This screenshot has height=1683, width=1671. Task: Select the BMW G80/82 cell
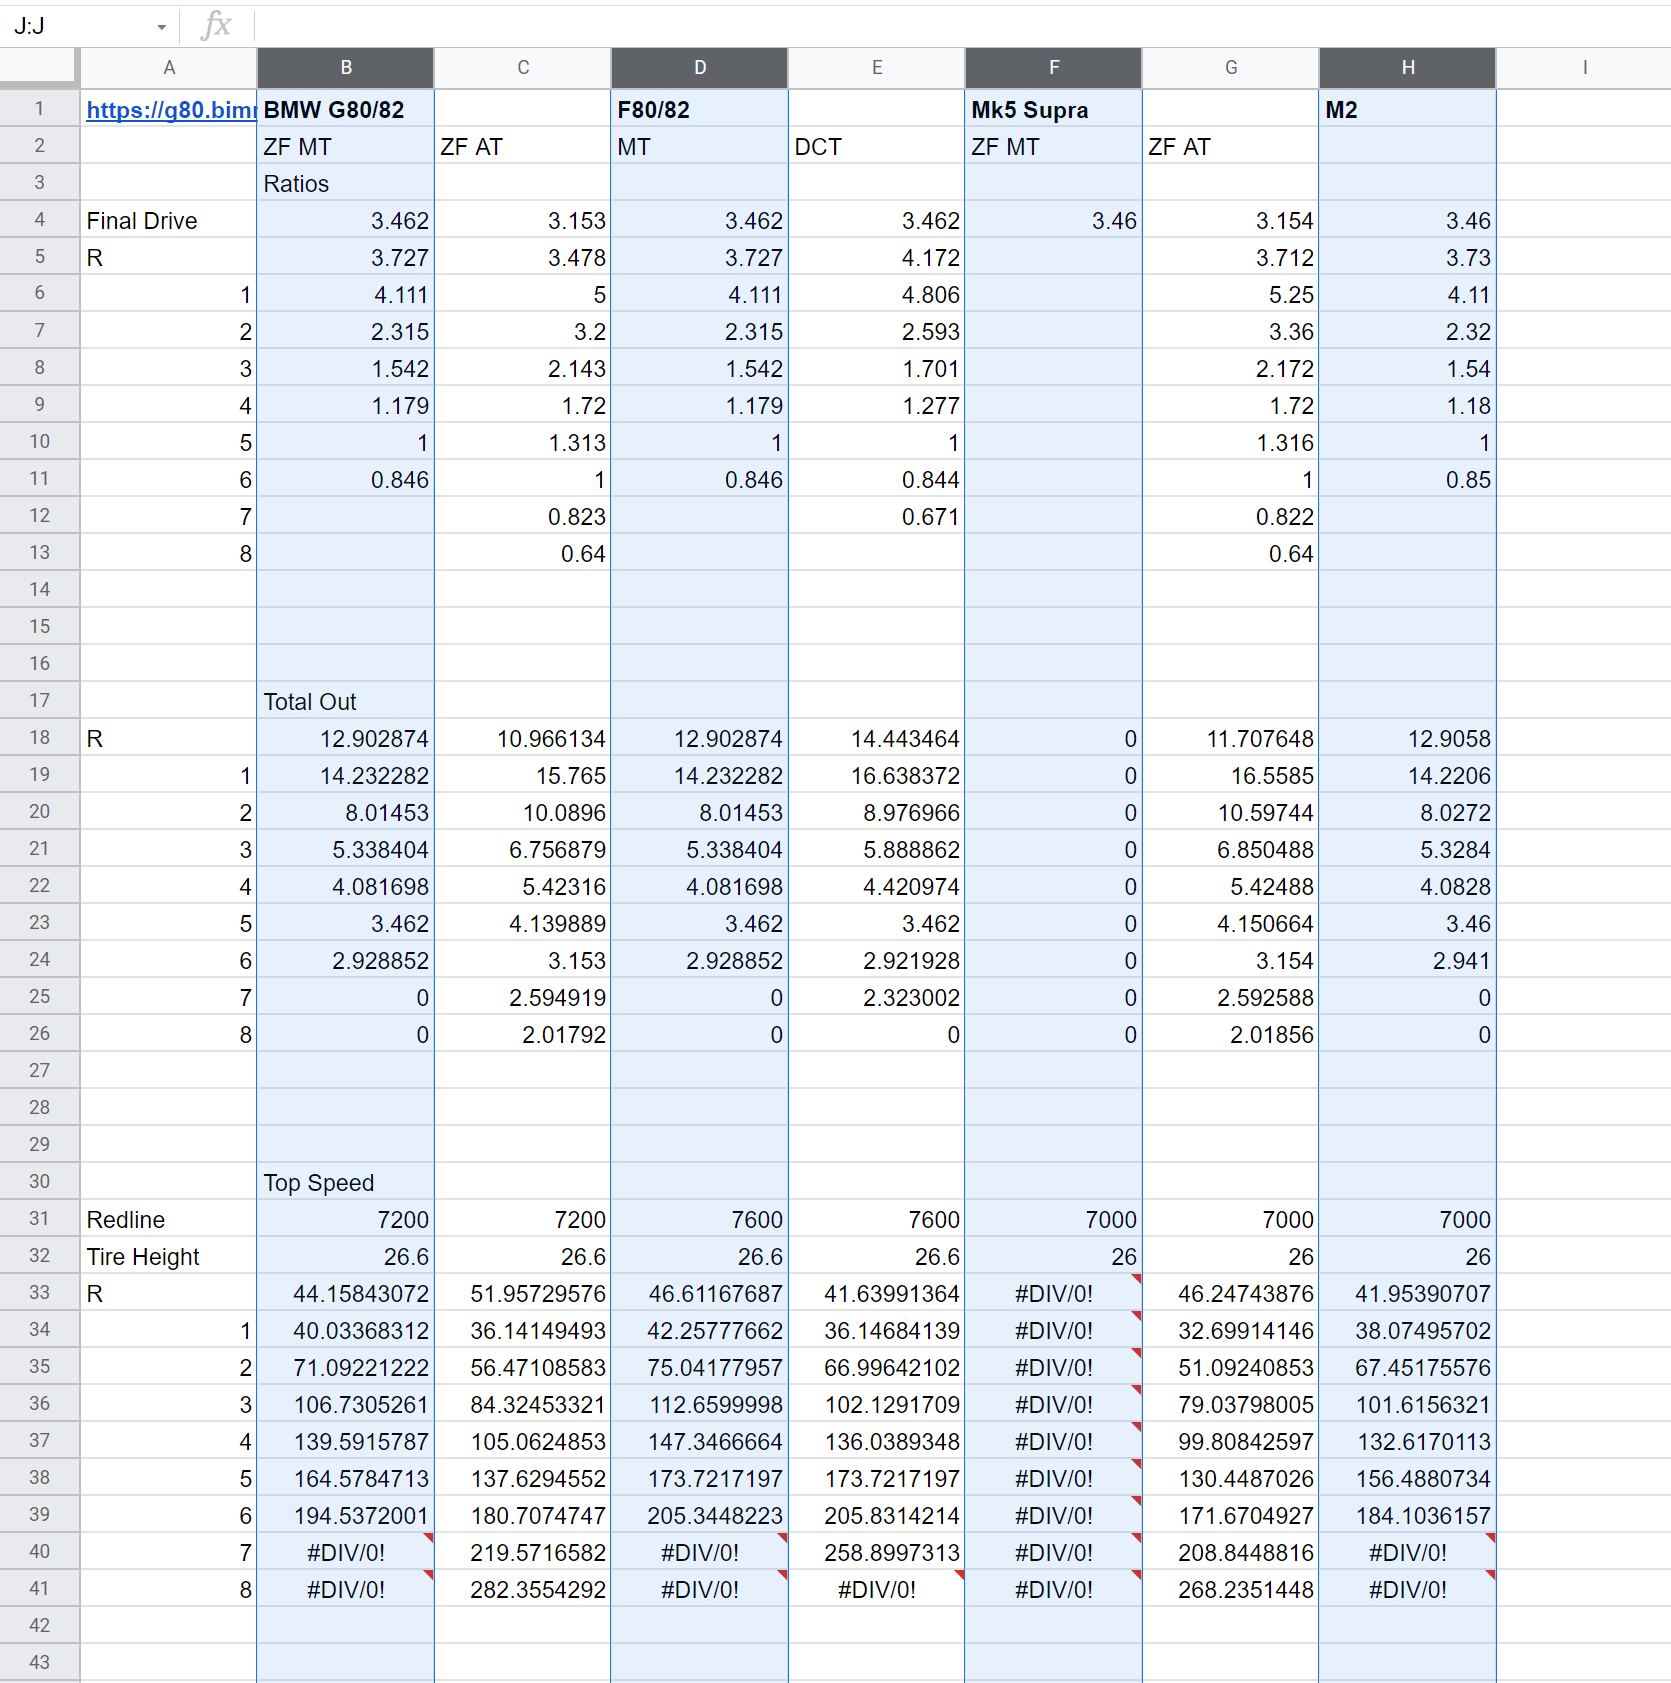pyautogui.click(x=346, y=109)
